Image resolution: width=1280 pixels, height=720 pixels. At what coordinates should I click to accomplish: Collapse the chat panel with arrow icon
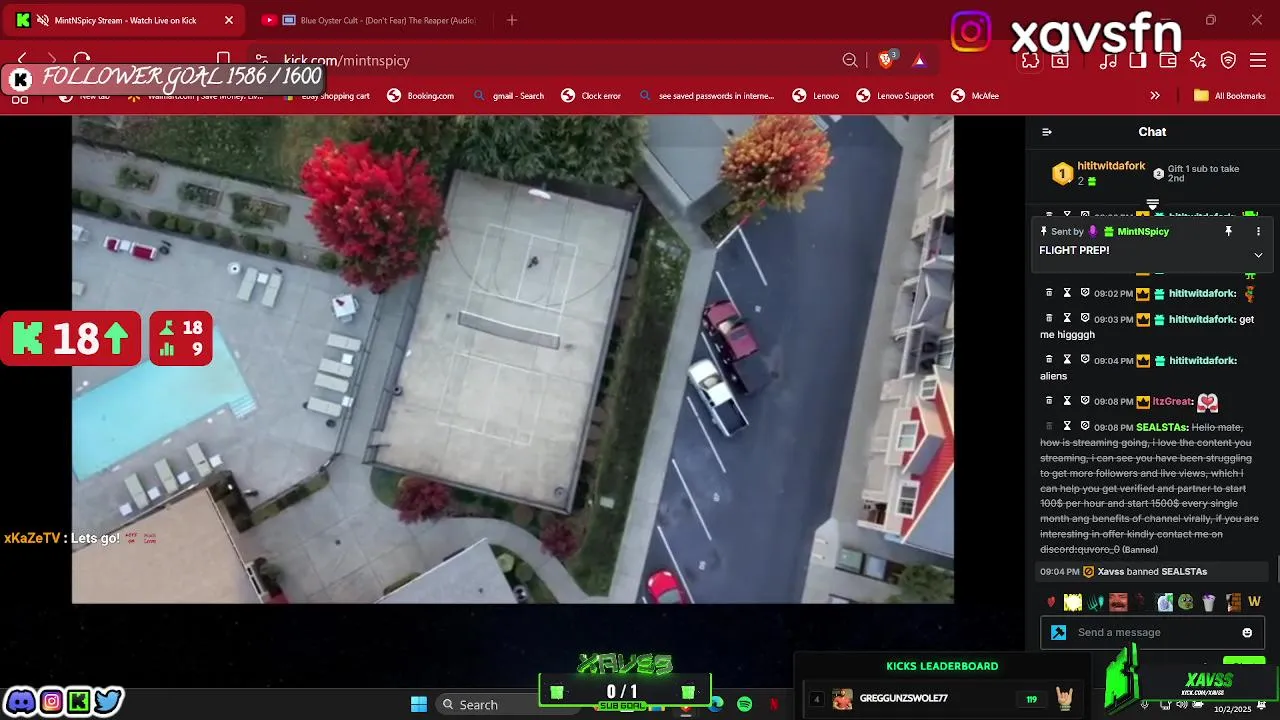1047,132
